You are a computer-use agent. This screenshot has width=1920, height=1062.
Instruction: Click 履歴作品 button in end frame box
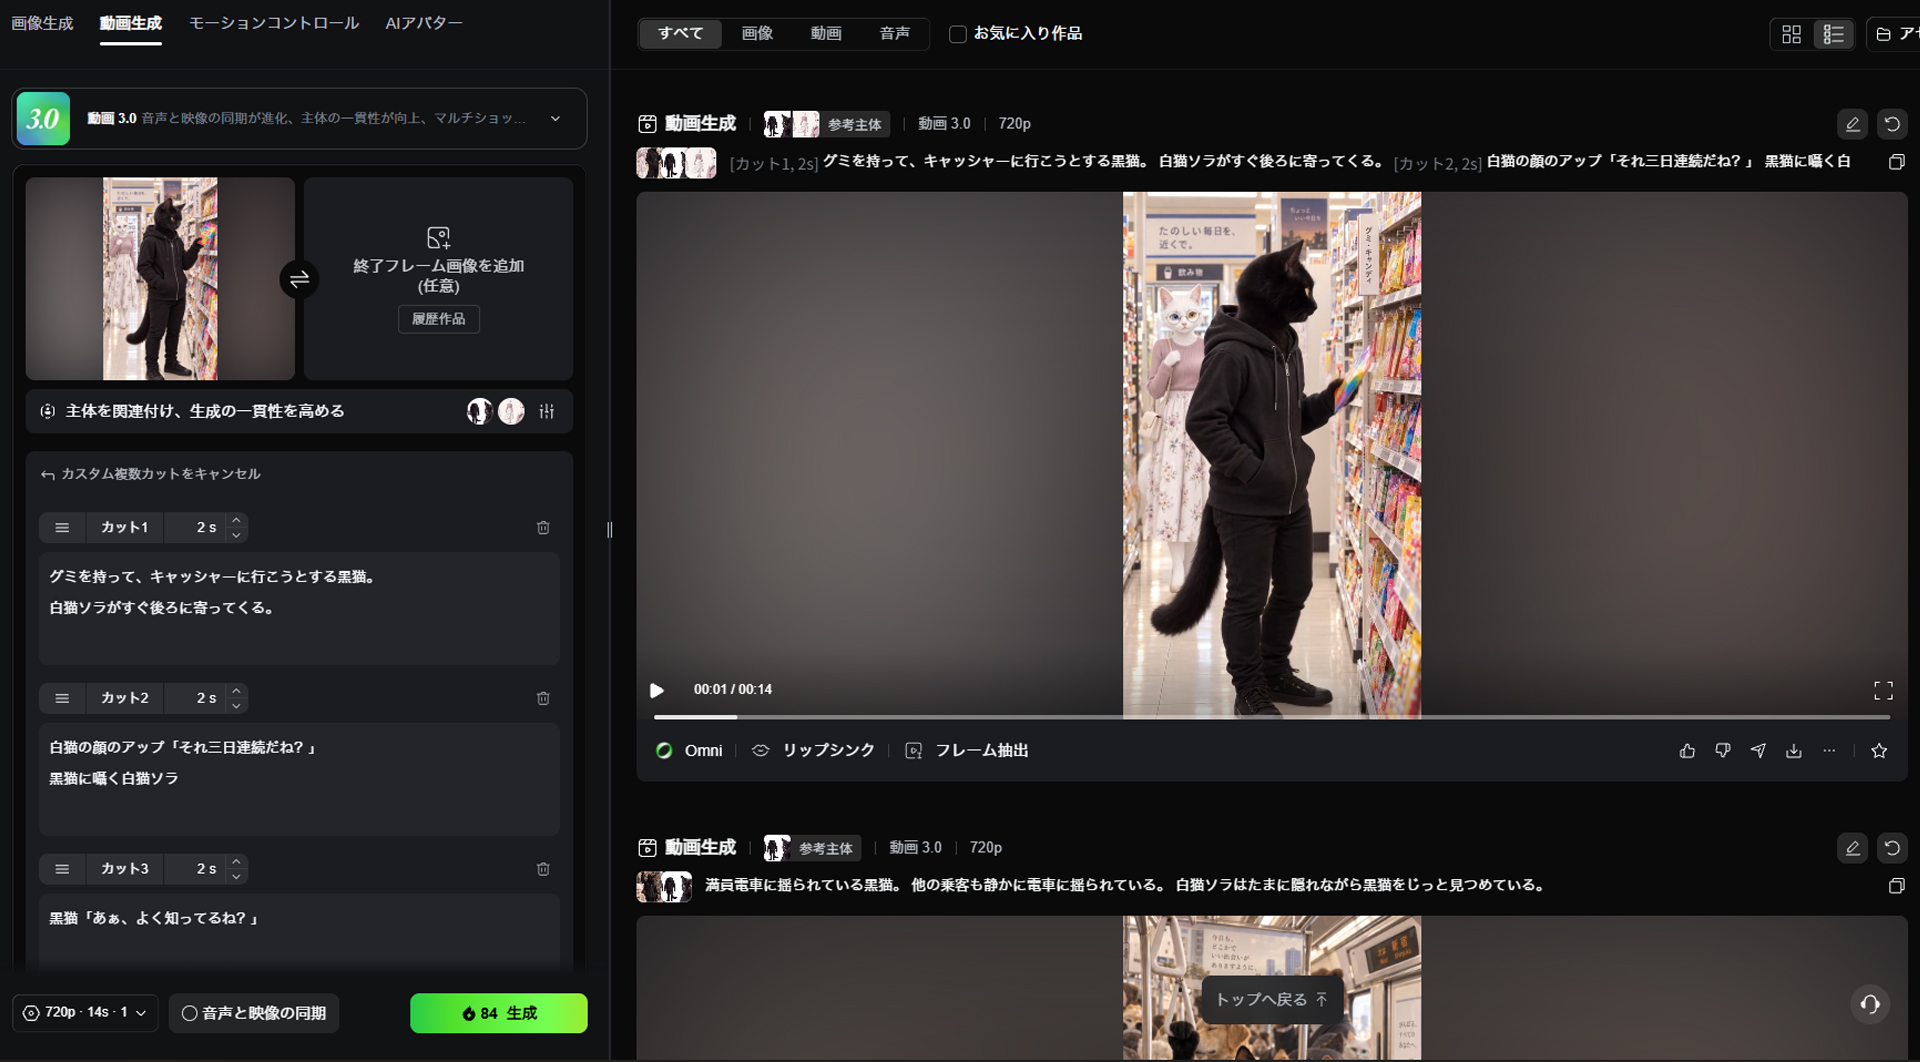click(439, 319)
